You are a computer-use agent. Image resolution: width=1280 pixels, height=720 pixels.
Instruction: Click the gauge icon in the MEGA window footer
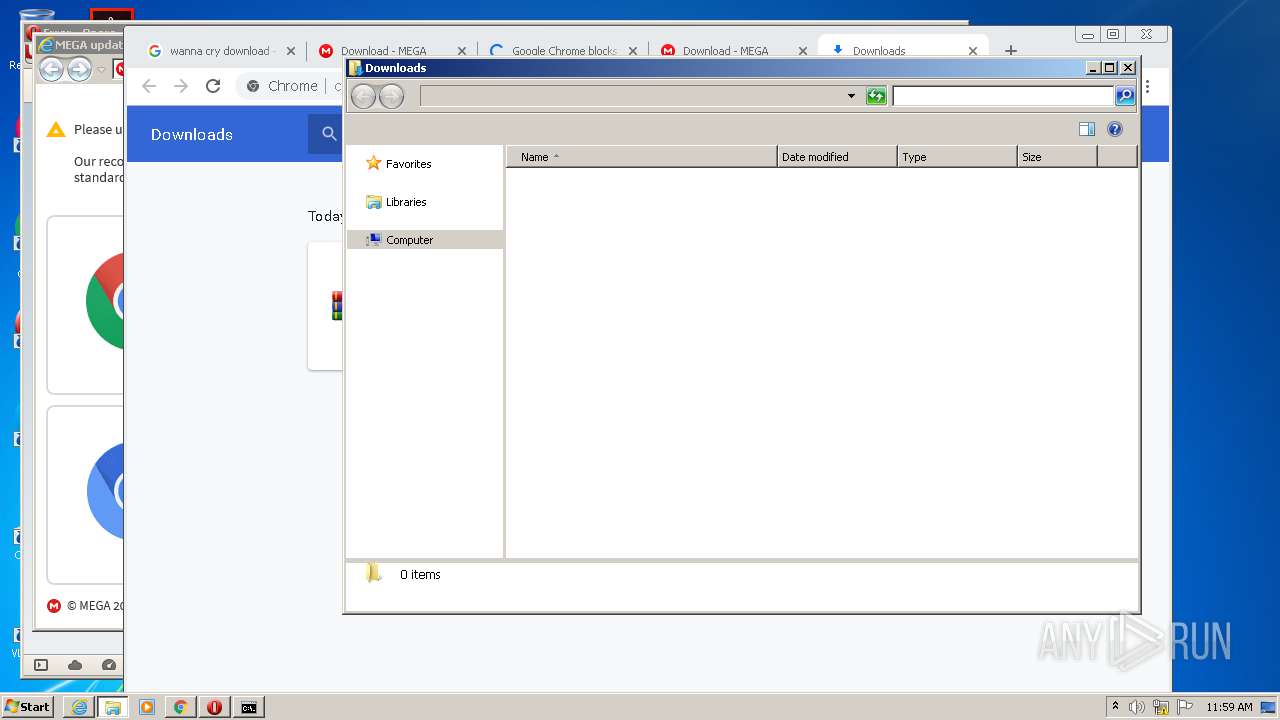pyautogui.click(x=109, y=665)
